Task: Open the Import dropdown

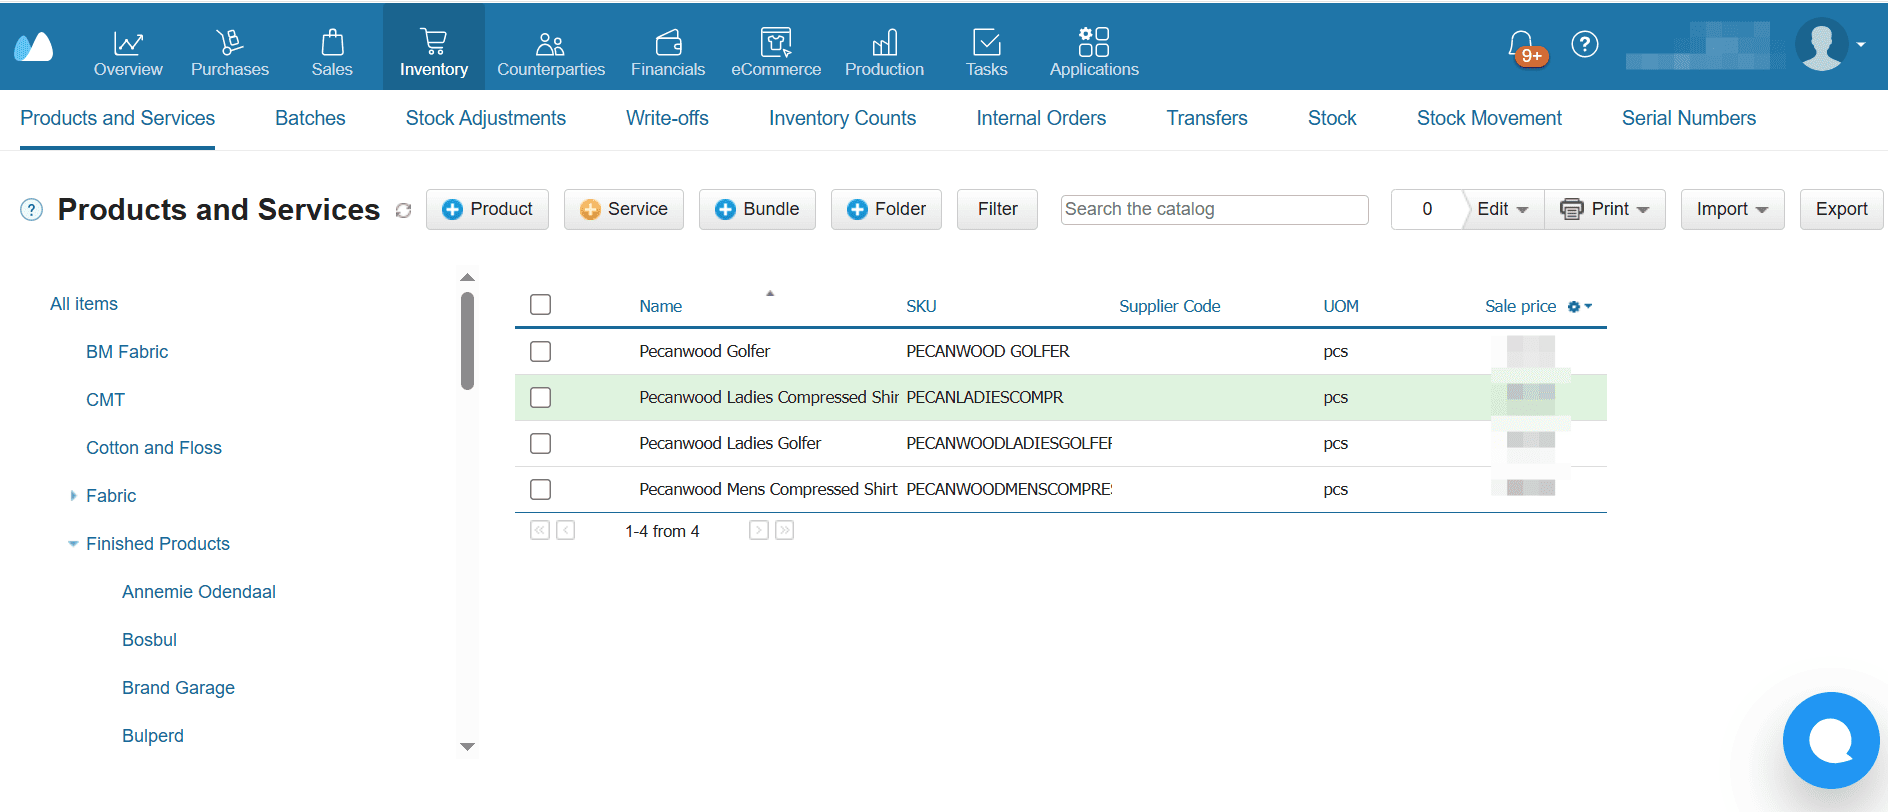Action: point(1732,209)
